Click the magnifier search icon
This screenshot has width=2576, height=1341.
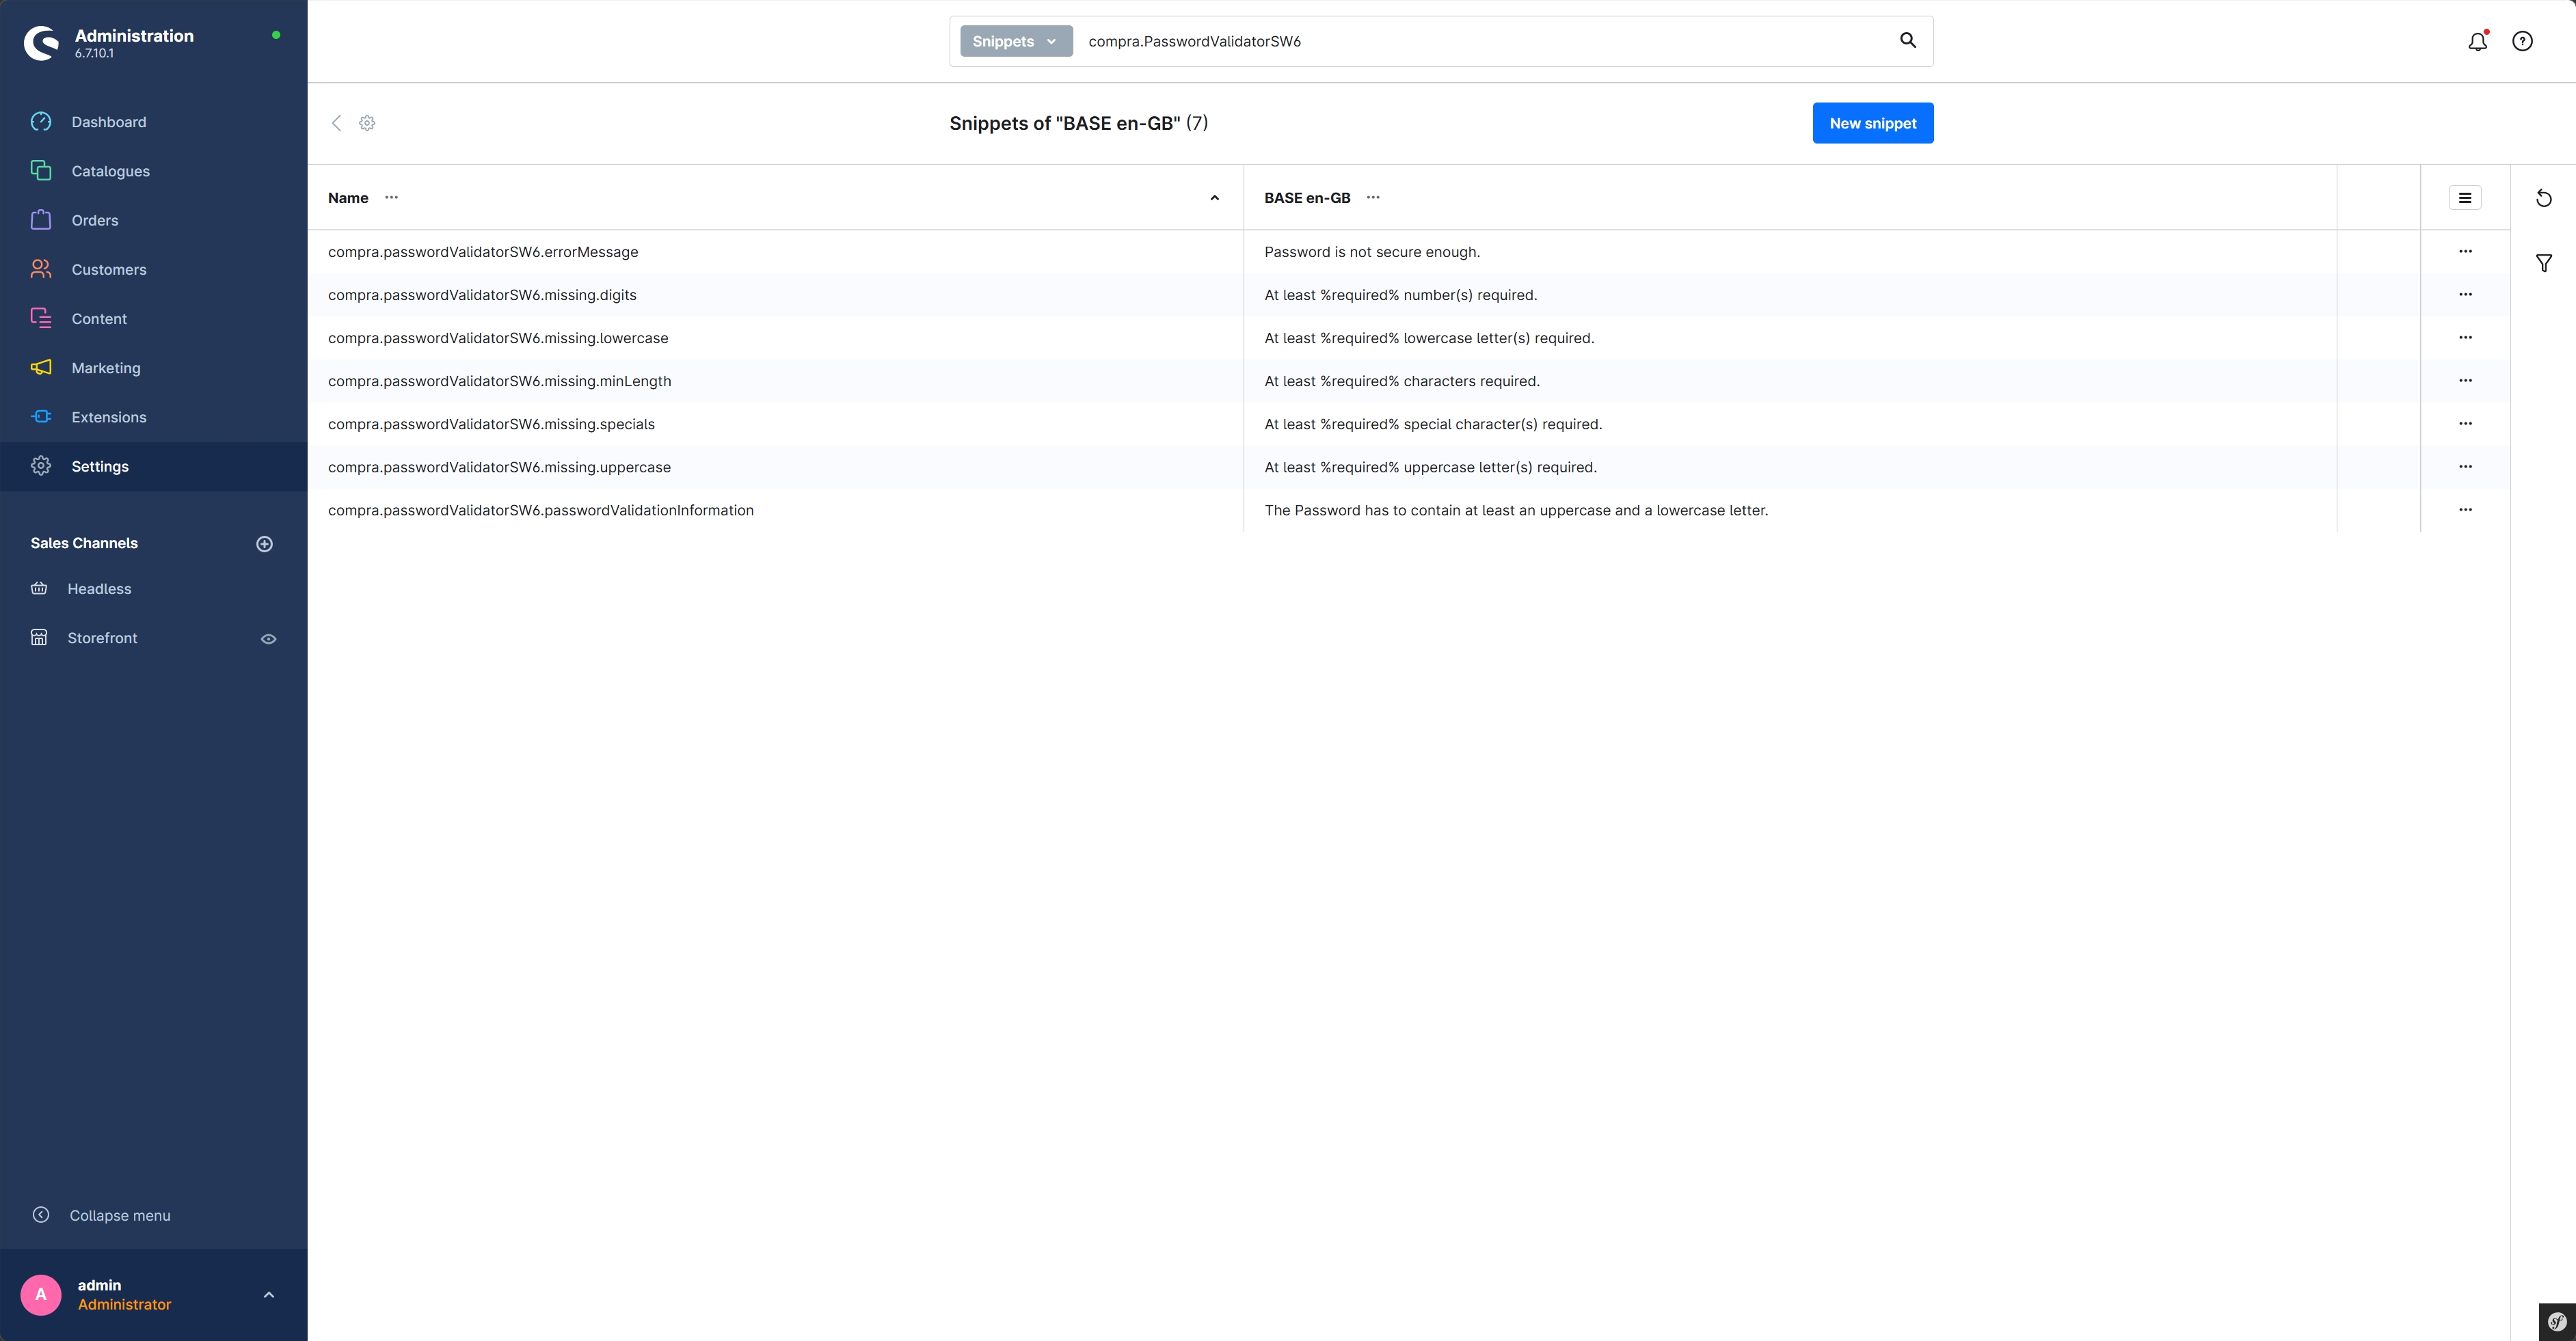tap(1907, 40)
